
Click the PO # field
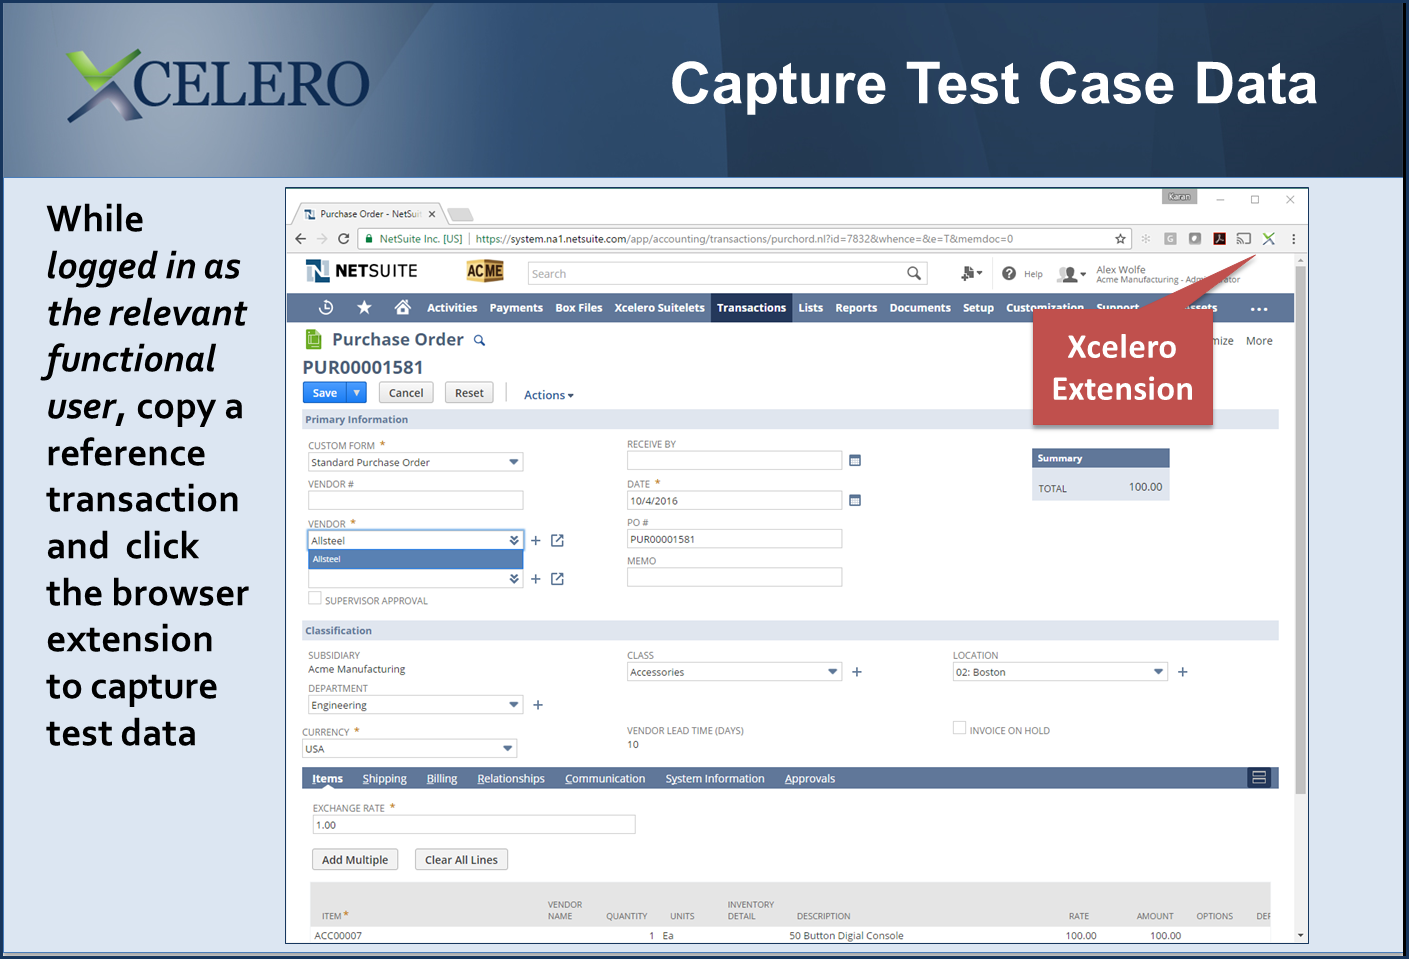point(734,539)
